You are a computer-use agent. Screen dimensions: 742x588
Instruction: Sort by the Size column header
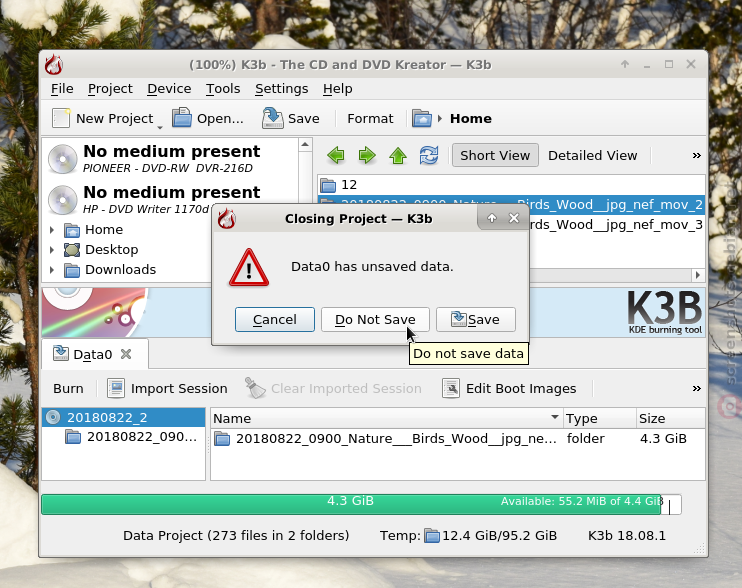click(670, 419)
